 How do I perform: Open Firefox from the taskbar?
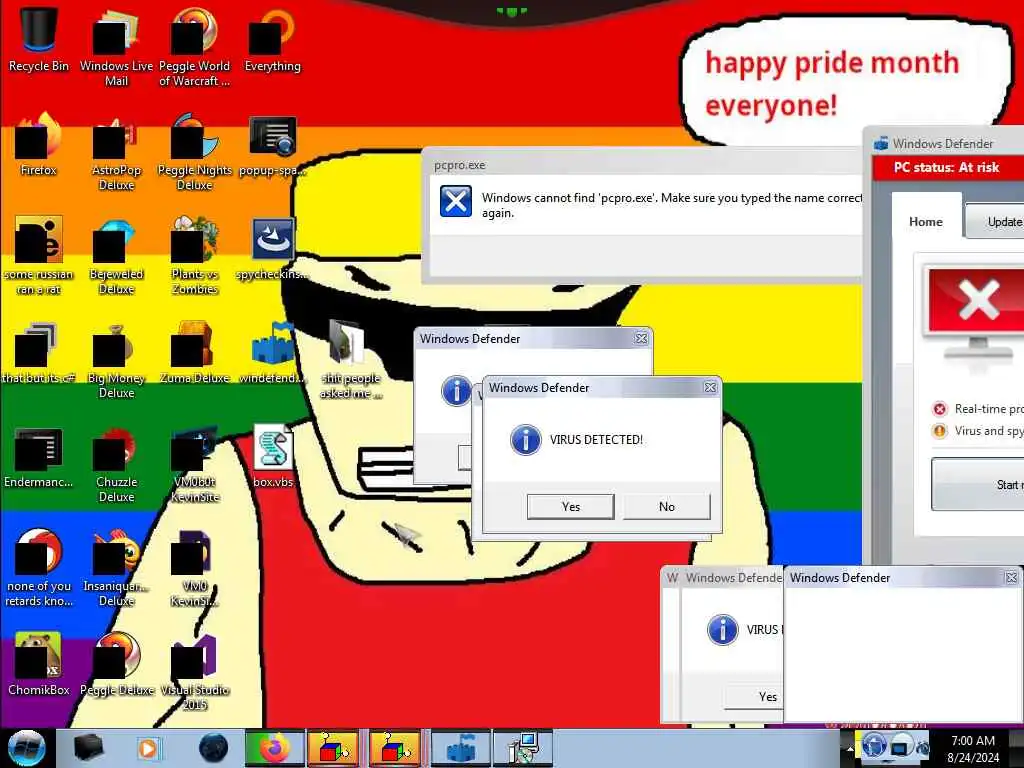[x=274, y=748]
